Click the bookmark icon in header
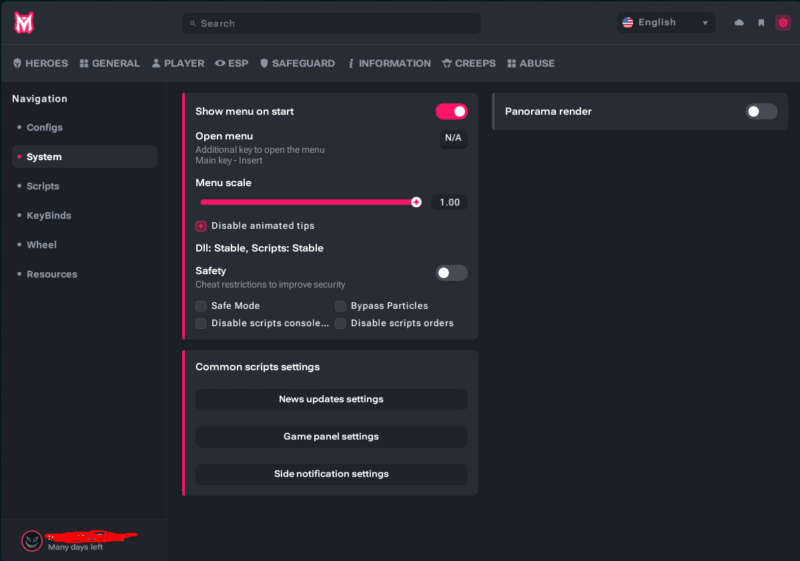Screen dimensions: 800x561 (761, 22)
